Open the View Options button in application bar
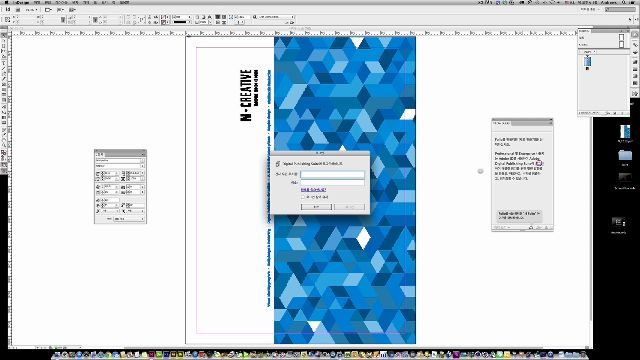 [x=48, y=9]
